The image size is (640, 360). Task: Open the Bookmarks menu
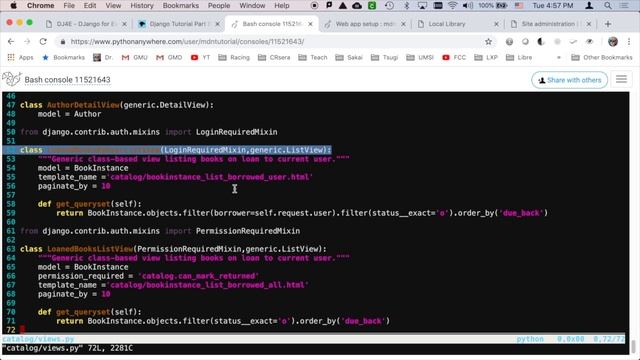tap(180, 6)
